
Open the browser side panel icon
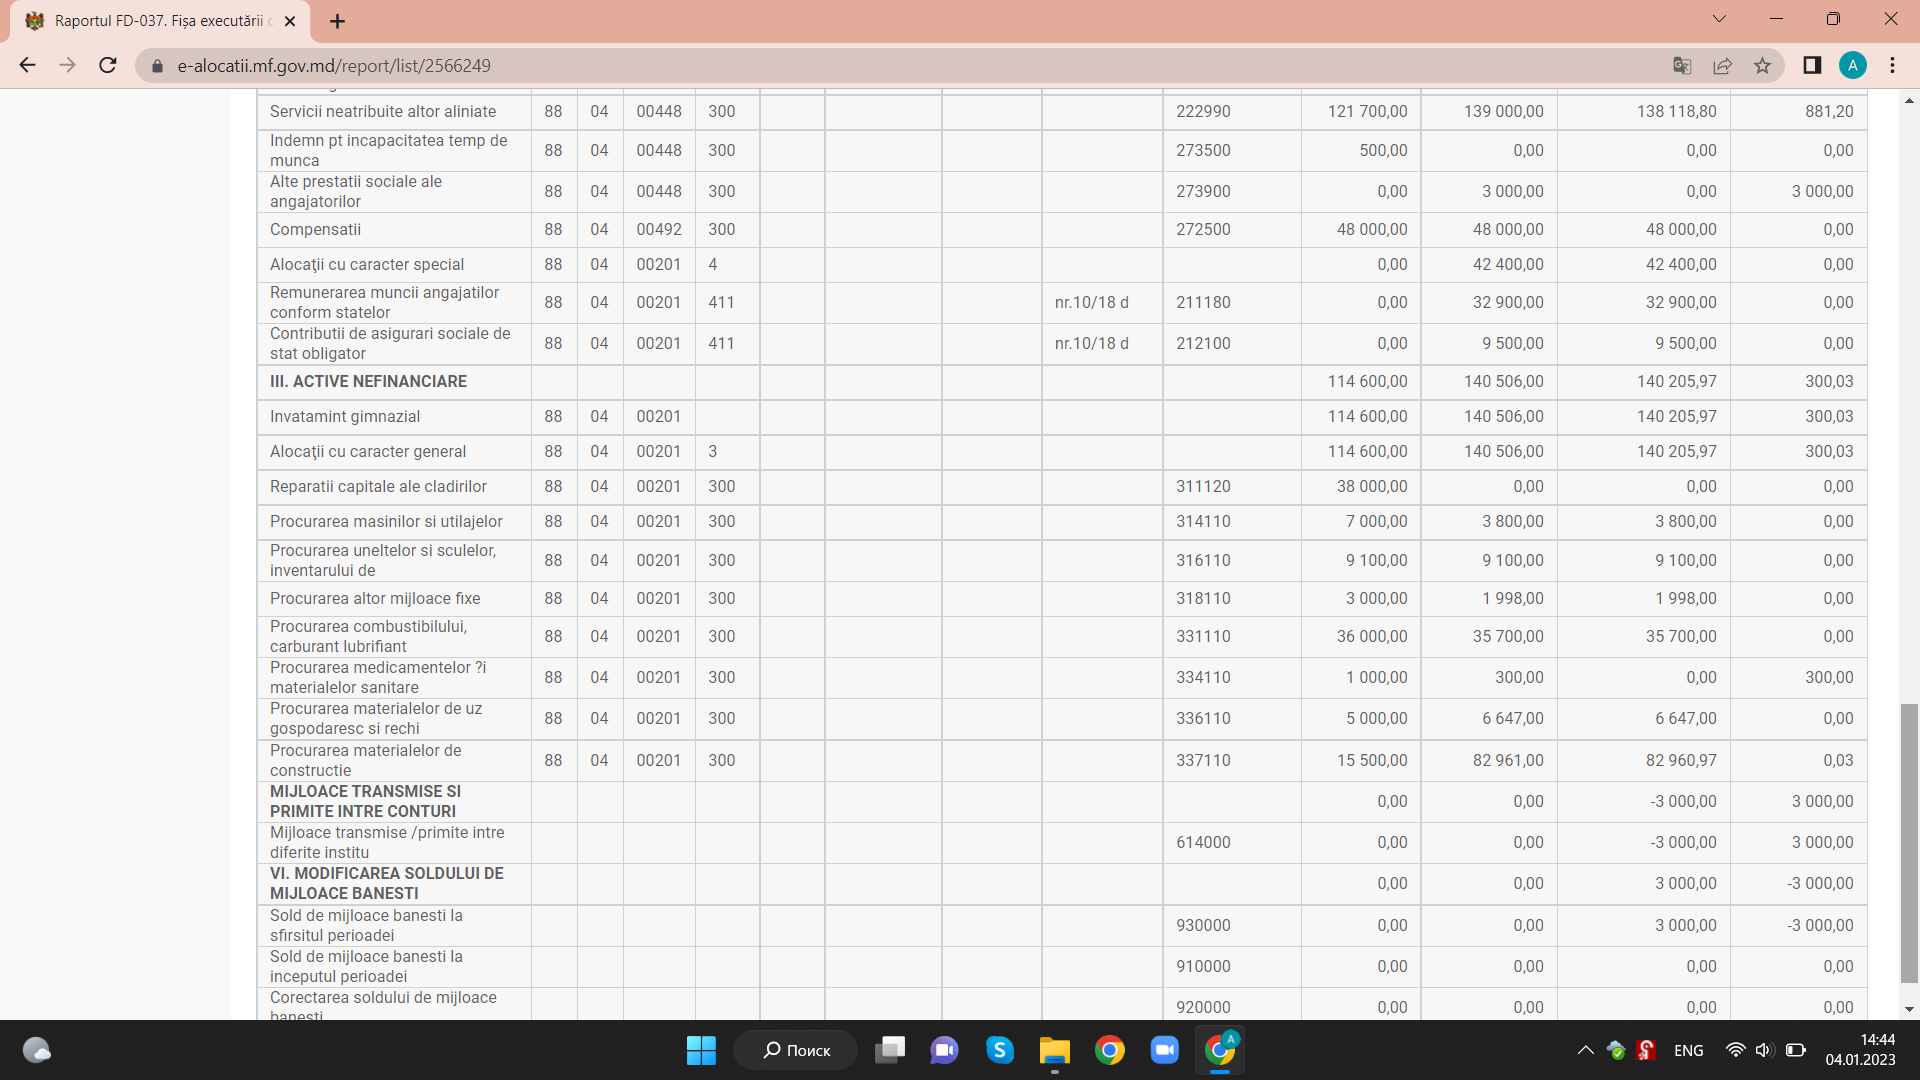pyautogui.click(x=1812, y=66)
